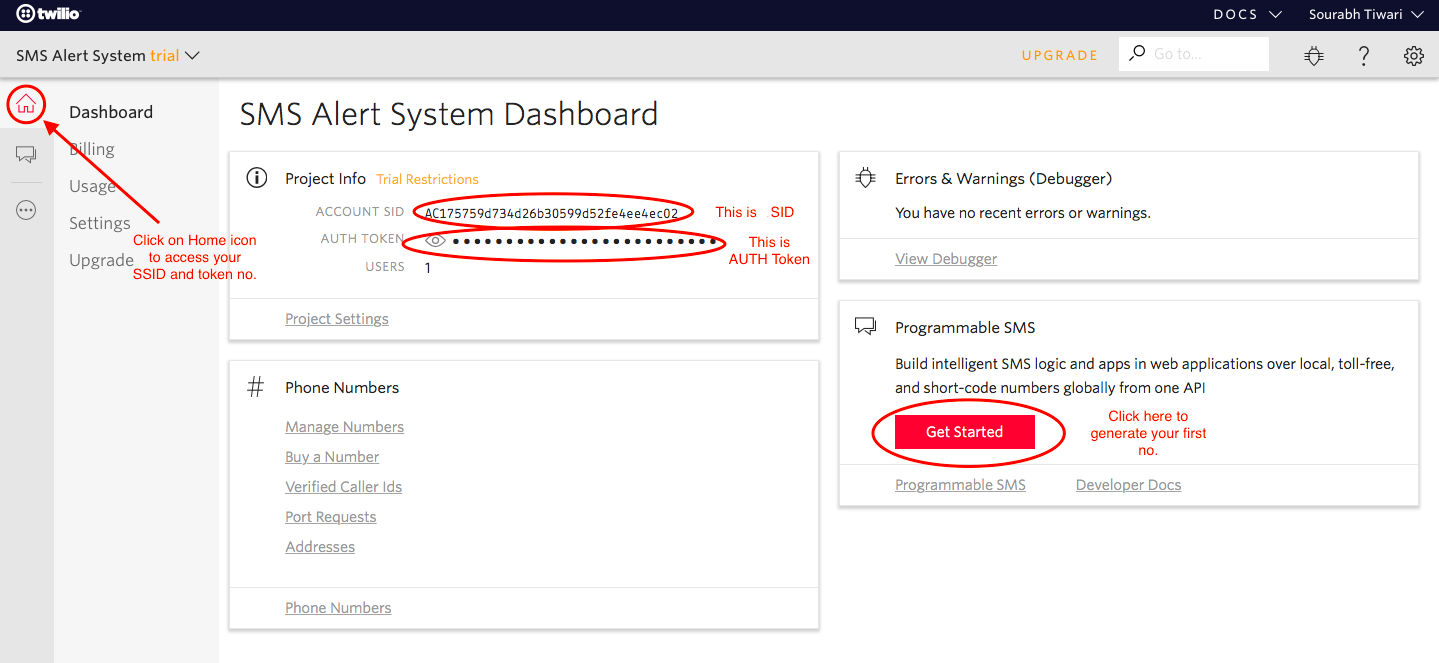Expand the SMS Alert System project dropdown

[x=108, y=55]
